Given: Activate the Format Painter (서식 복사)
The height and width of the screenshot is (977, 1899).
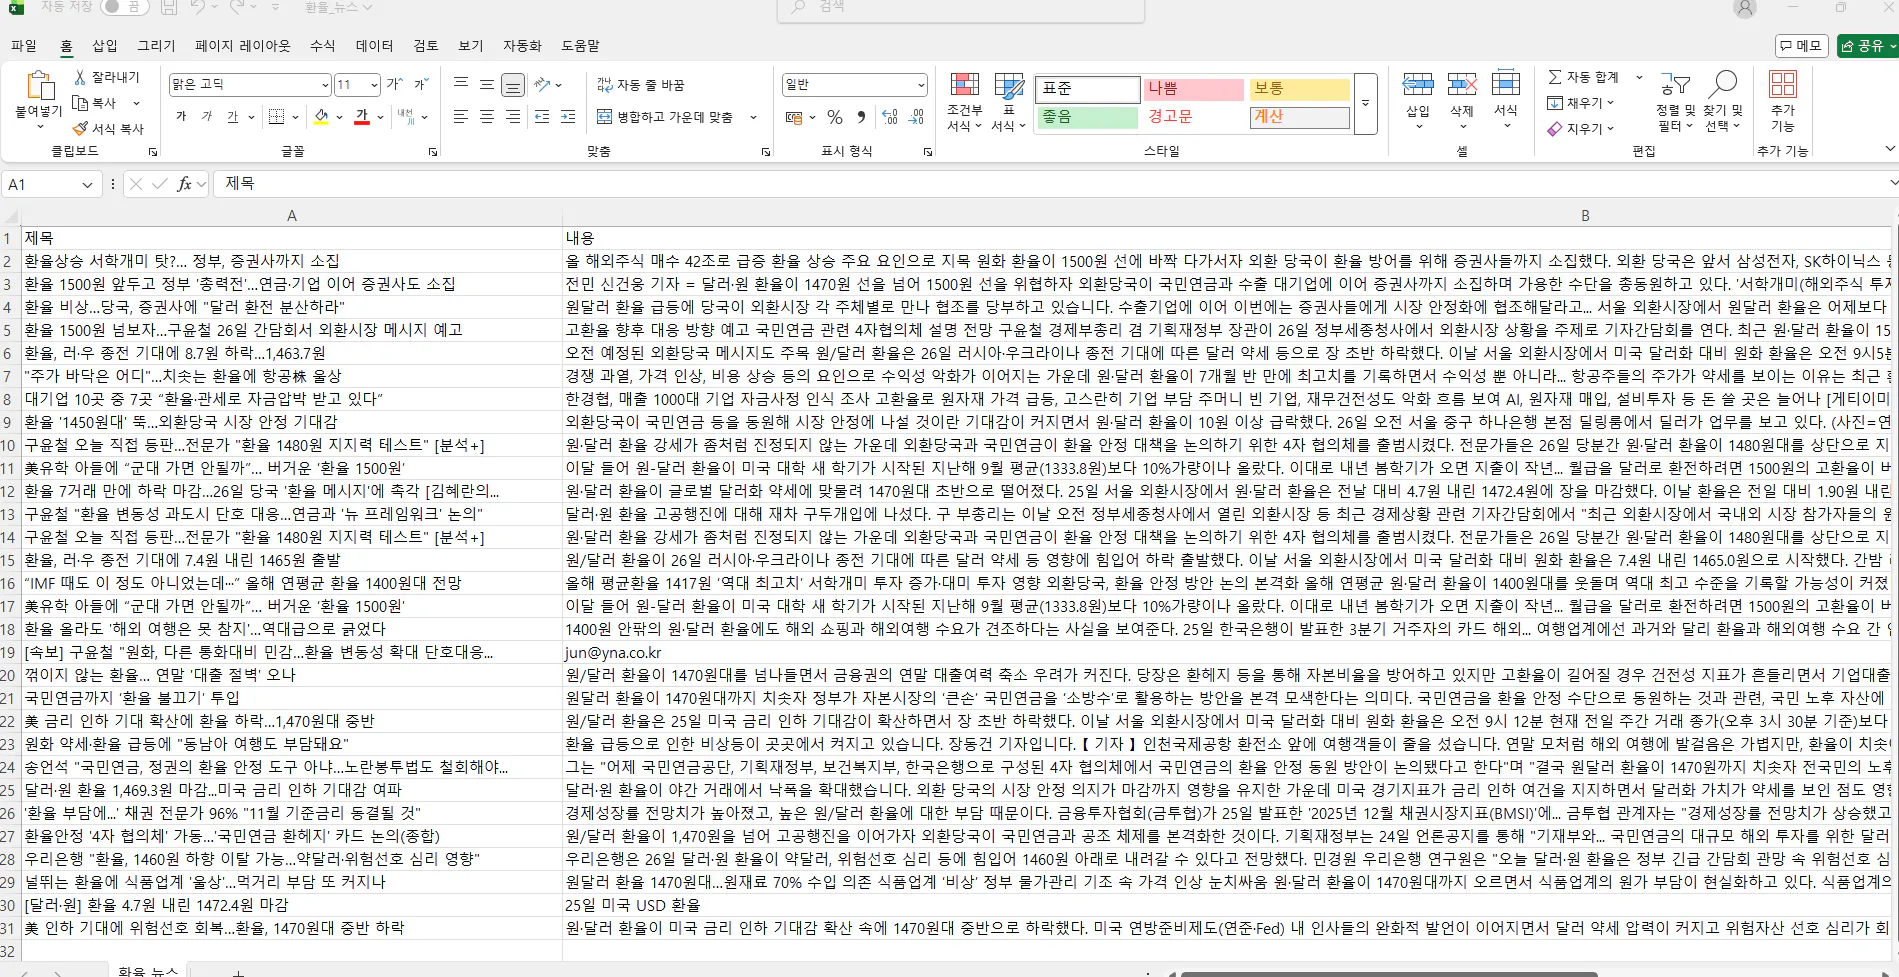Looking at the screenshot, I should point(108,129).
